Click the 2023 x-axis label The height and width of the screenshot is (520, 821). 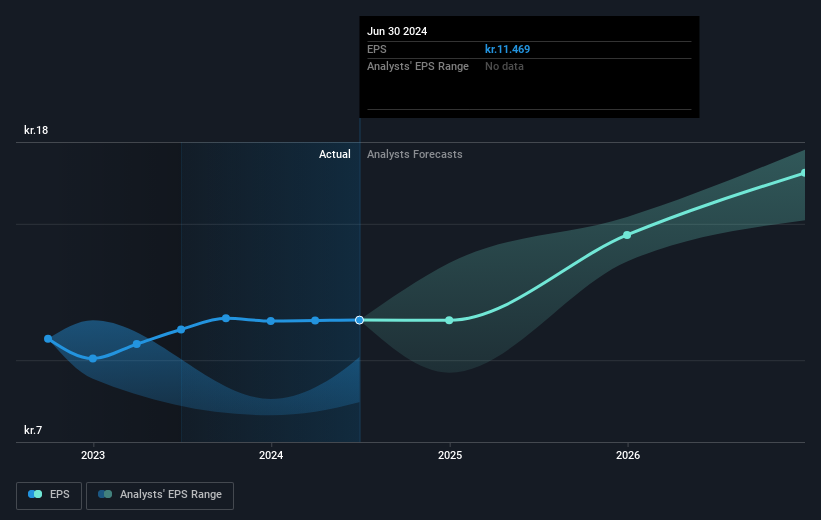(x=93, y=455)
